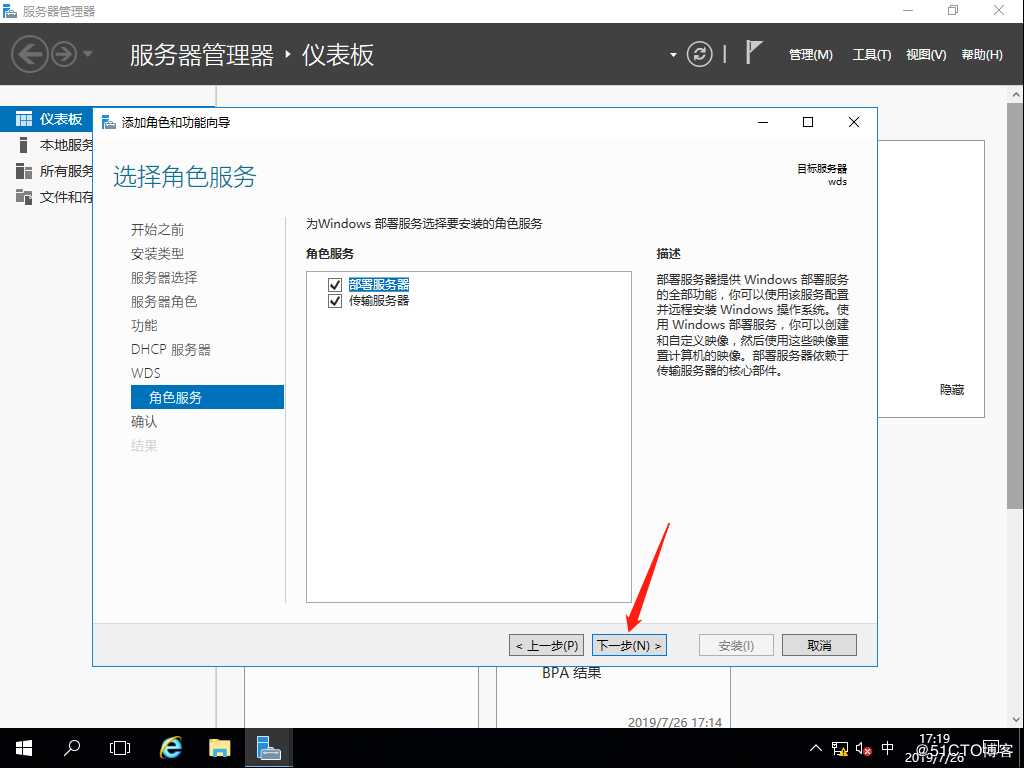Viewport: 1024px width, 768px height.
Task: Uncheck the 部署服务器 role service checkbox
Action: pos(335,285)
